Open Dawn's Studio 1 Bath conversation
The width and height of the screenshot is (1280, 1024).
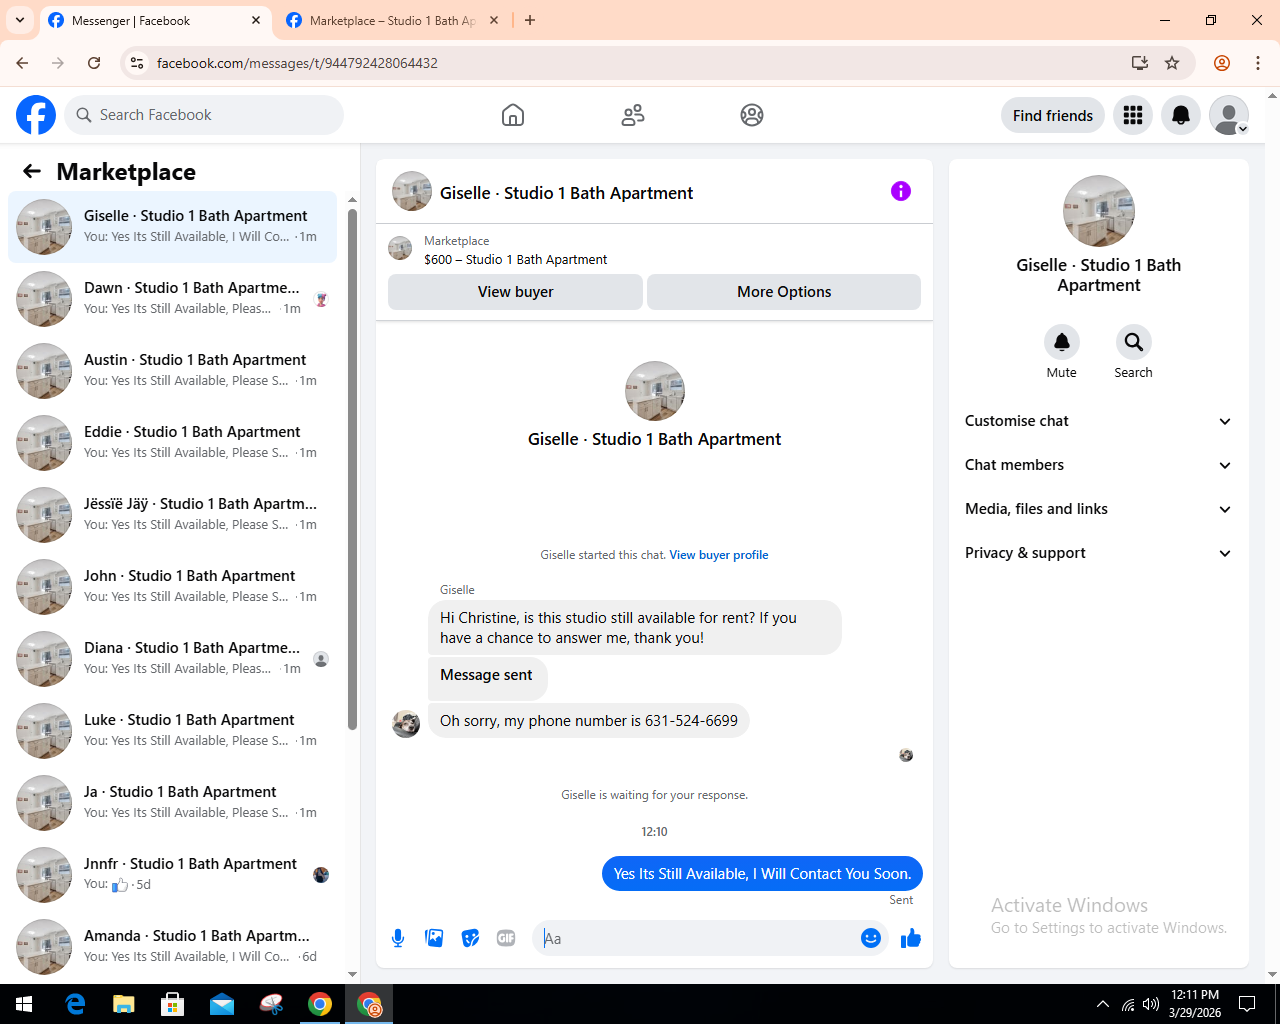(172, 299)
